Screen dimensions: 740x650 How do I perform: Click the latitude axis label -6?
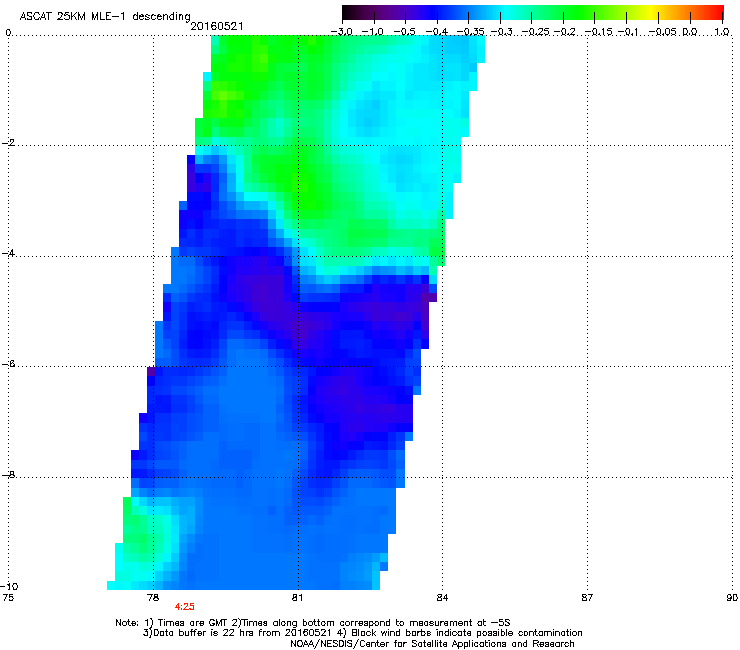(x=8, y=363)
